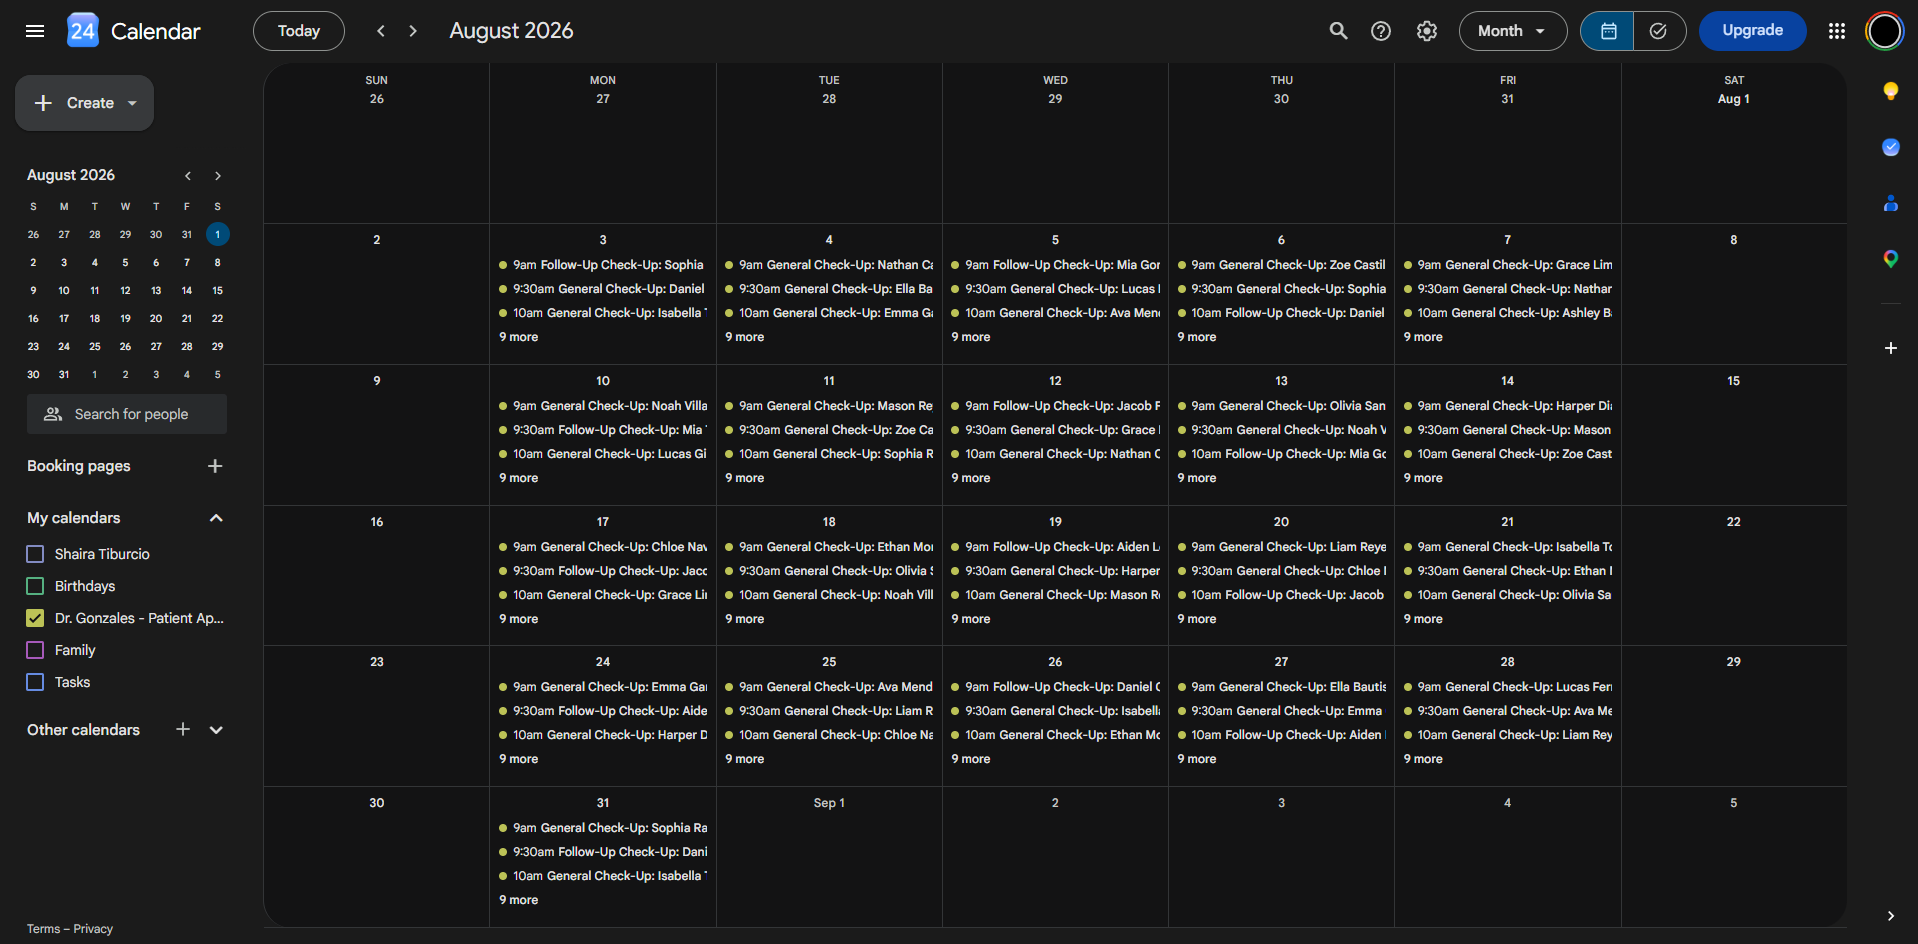Image resolution: width=1918 pixels, height=944 pixels.
Task: Mini calendar previous month arrow
Action: 187,176
